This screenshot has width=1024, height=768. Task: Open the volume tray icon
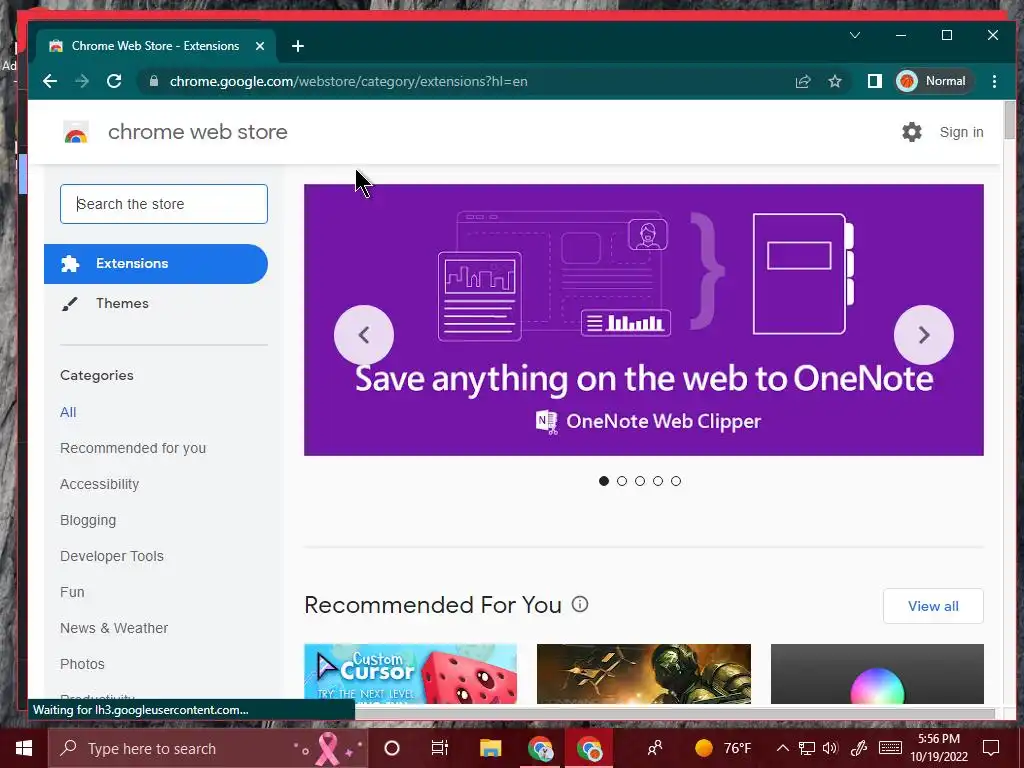(x=831, y=748)
